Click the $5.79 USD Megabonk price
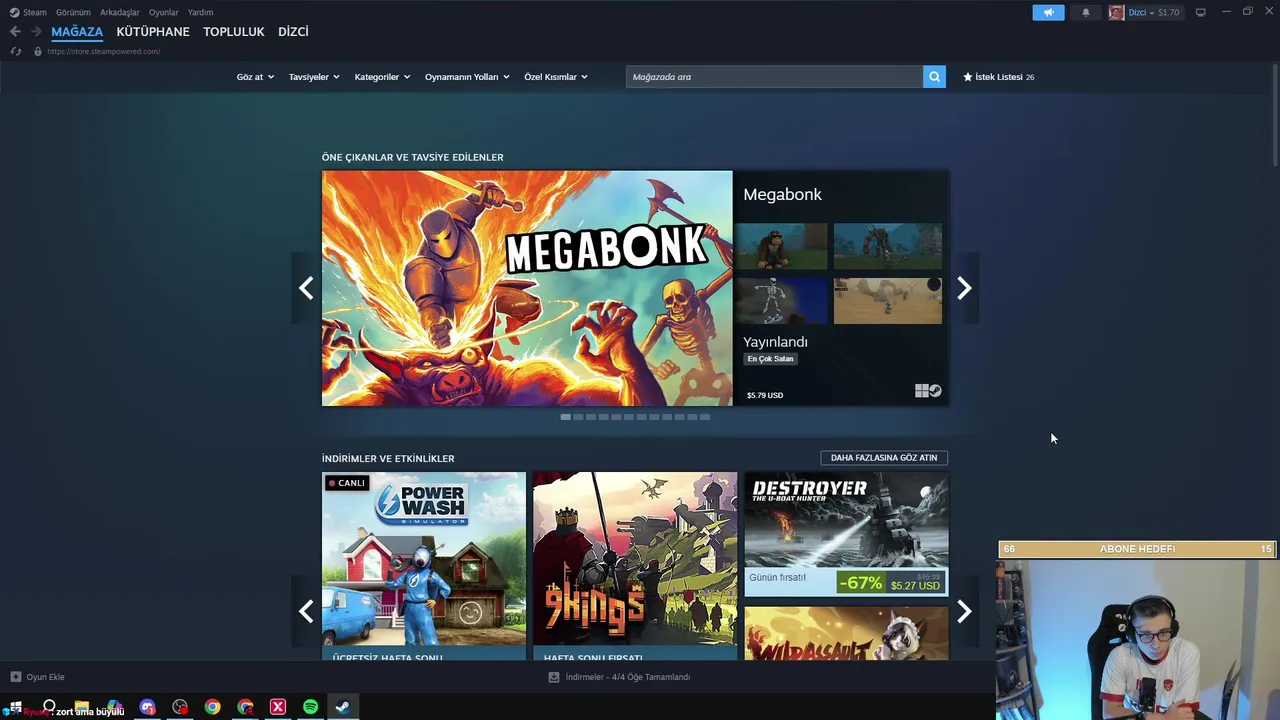This screenshot has width=1280, height=720. tap(765, 395)
